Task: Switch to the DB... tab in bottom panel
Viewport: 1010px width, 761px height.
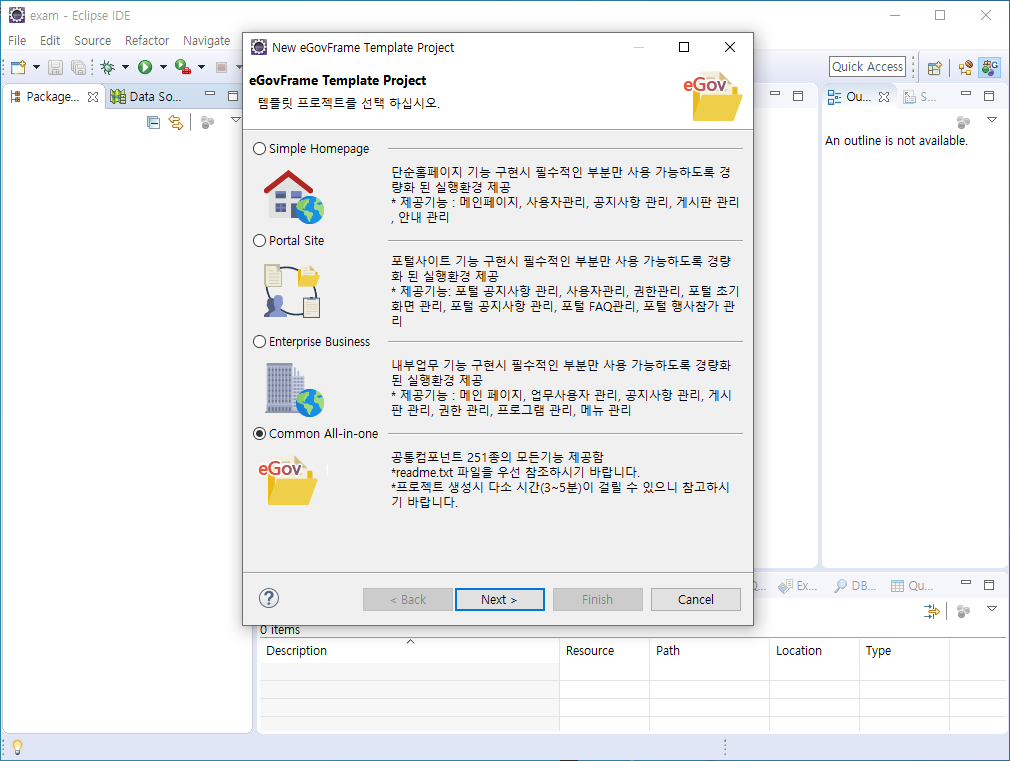Action: [x=855, y=586]
